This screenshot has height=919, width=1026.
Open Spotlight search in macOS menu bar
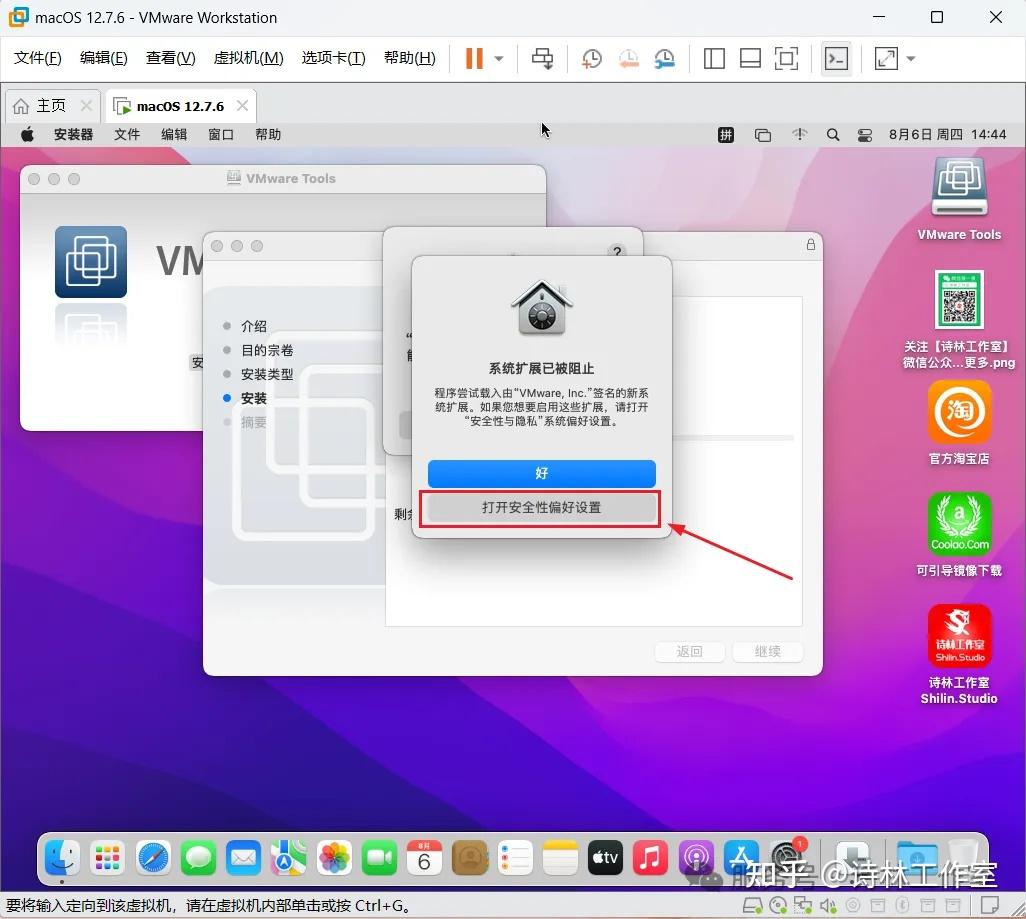[832, 135]
